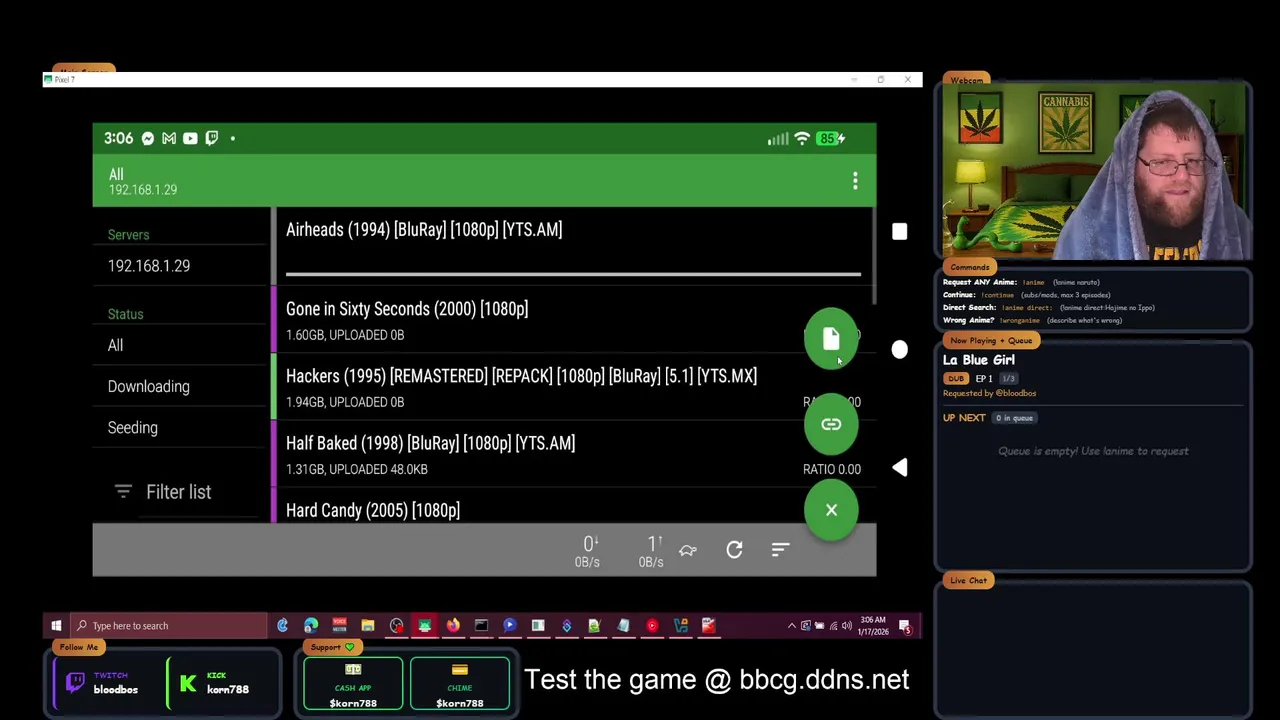Tap the upload speed 0B/s indicator
This screenshot has height=720, width=1280.
(x=651, y=551)
